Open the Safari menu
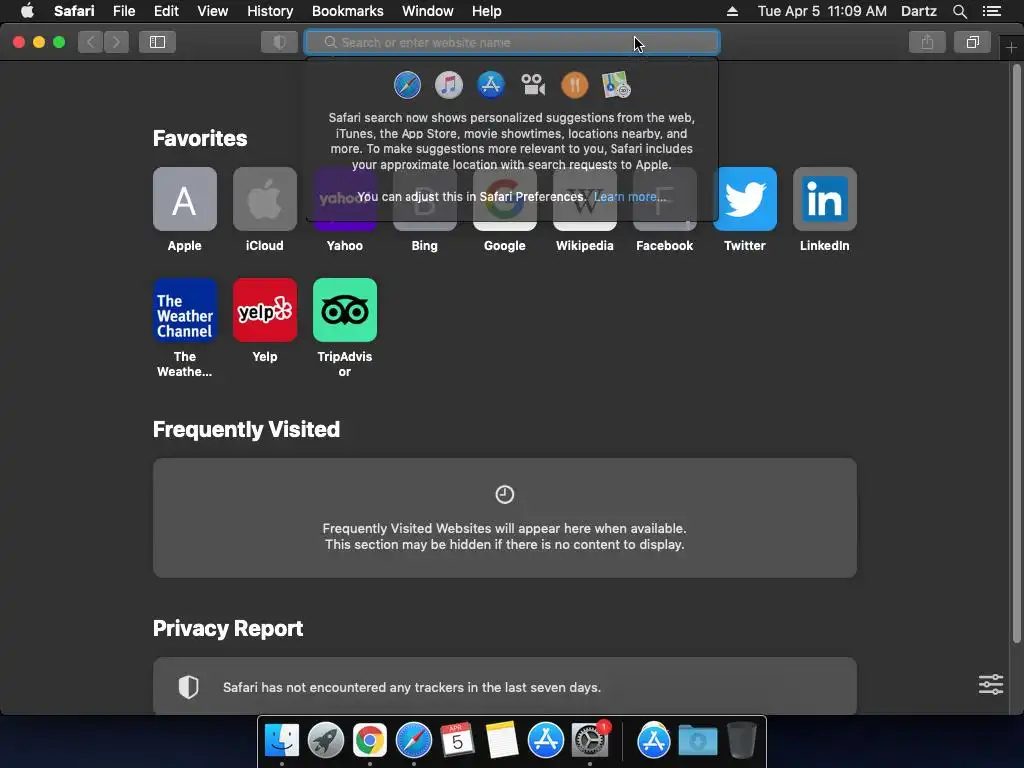 coord(74,11)
